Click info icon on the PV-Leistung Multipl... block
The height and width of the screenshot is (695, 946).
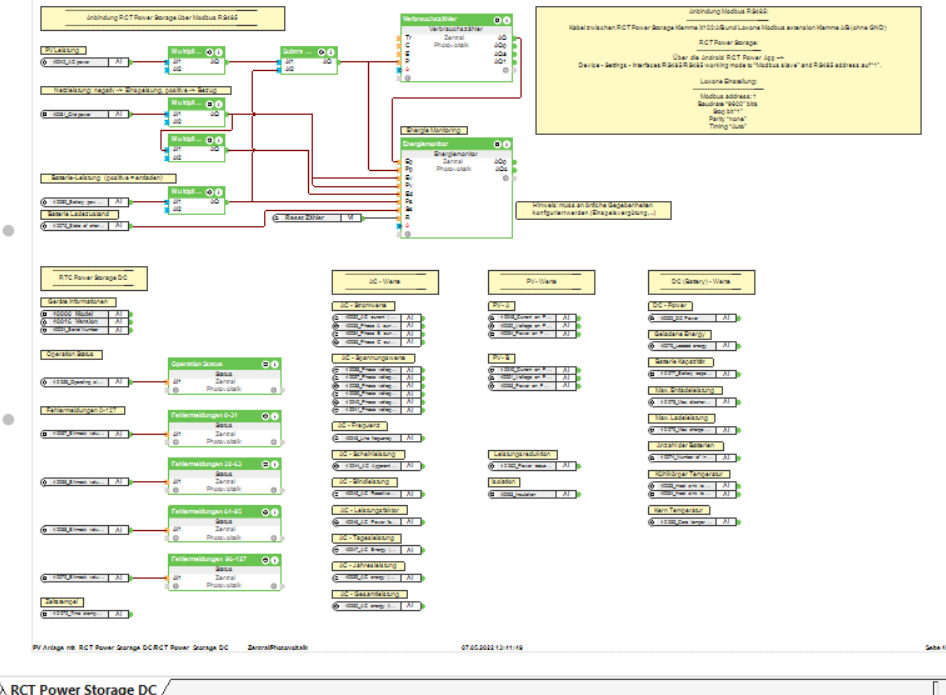coord(218,52)
